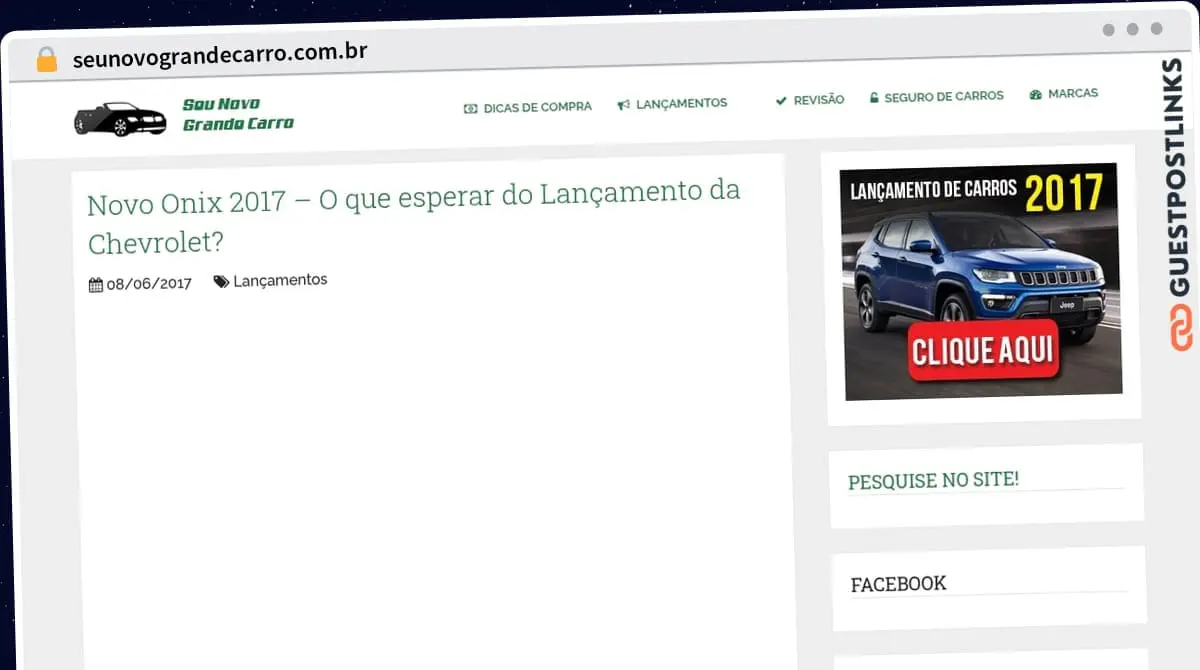Open Lançamentos category link under title

pyautogui.click(x=280, y=280)
